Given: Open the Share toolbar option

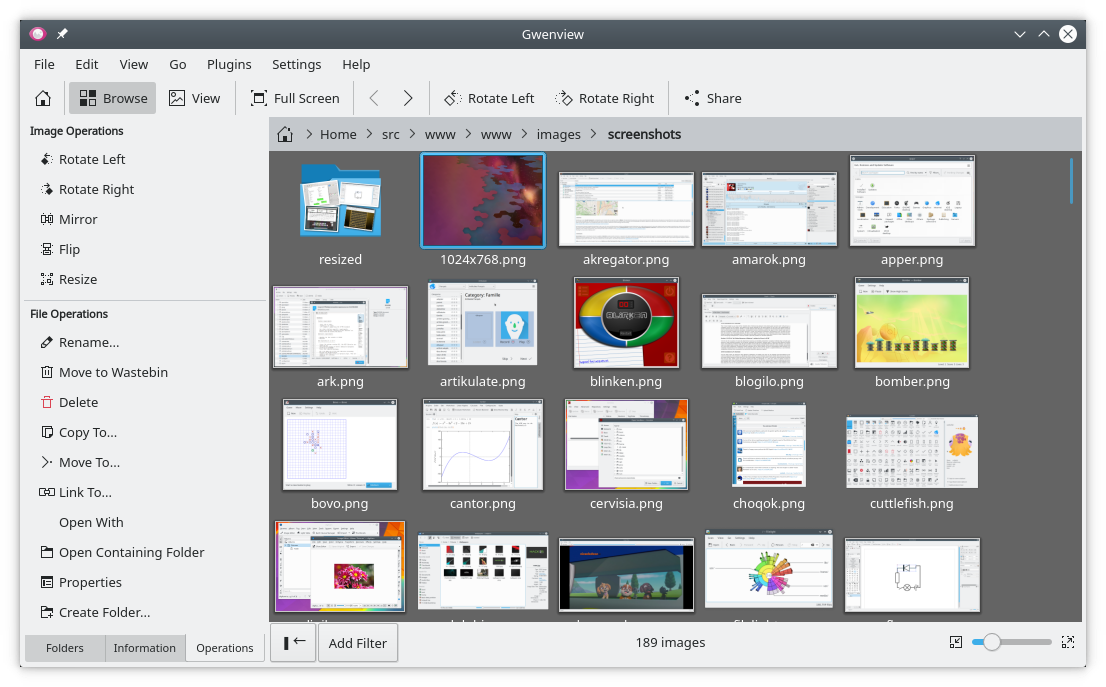Looking at the screenshot, I should point(712,98).
